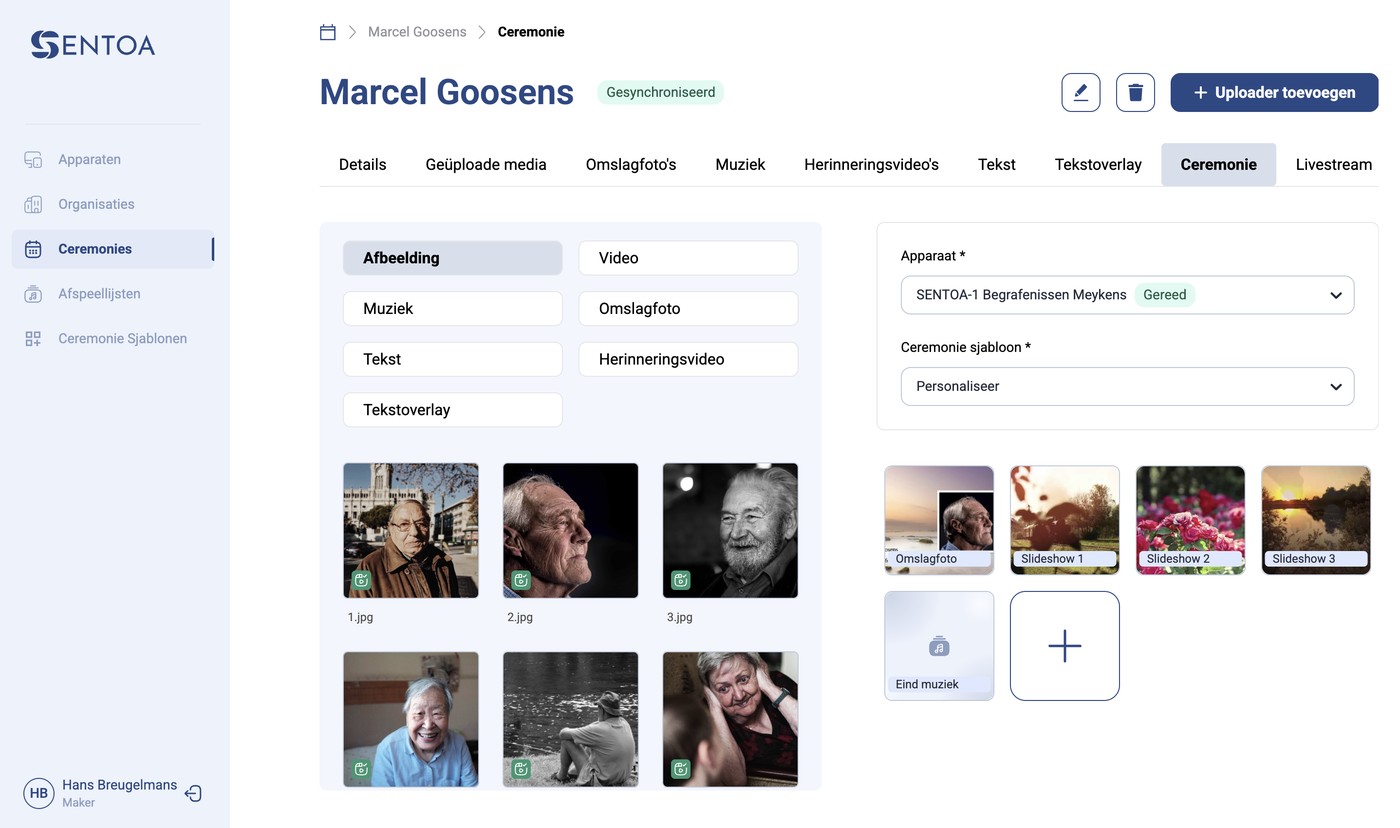Open the Tekstoverlay tab in the tab bar
This screenshot has height=828, width=1400.
1098,165
